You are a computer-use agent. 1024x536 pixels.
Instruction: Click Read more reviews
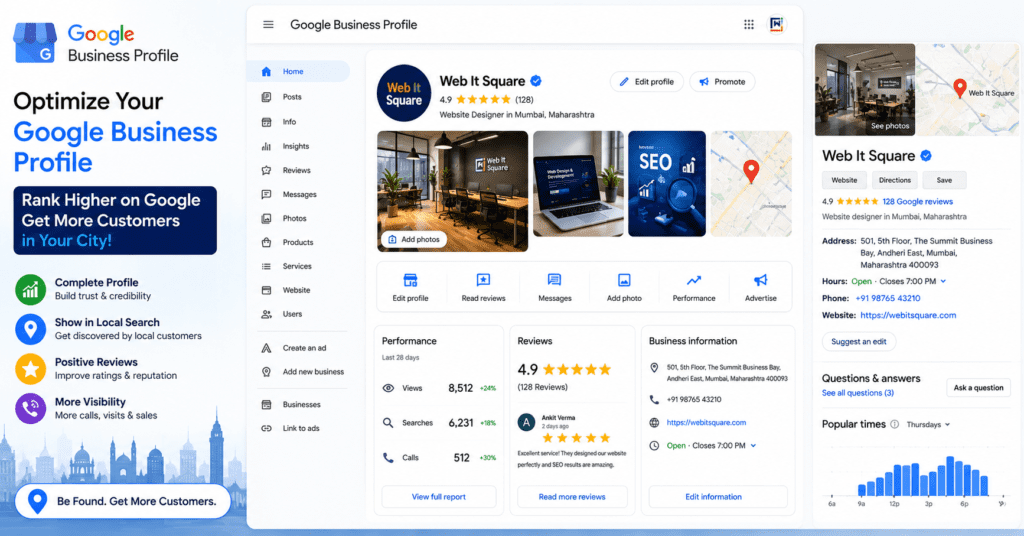tap(572, 497)
